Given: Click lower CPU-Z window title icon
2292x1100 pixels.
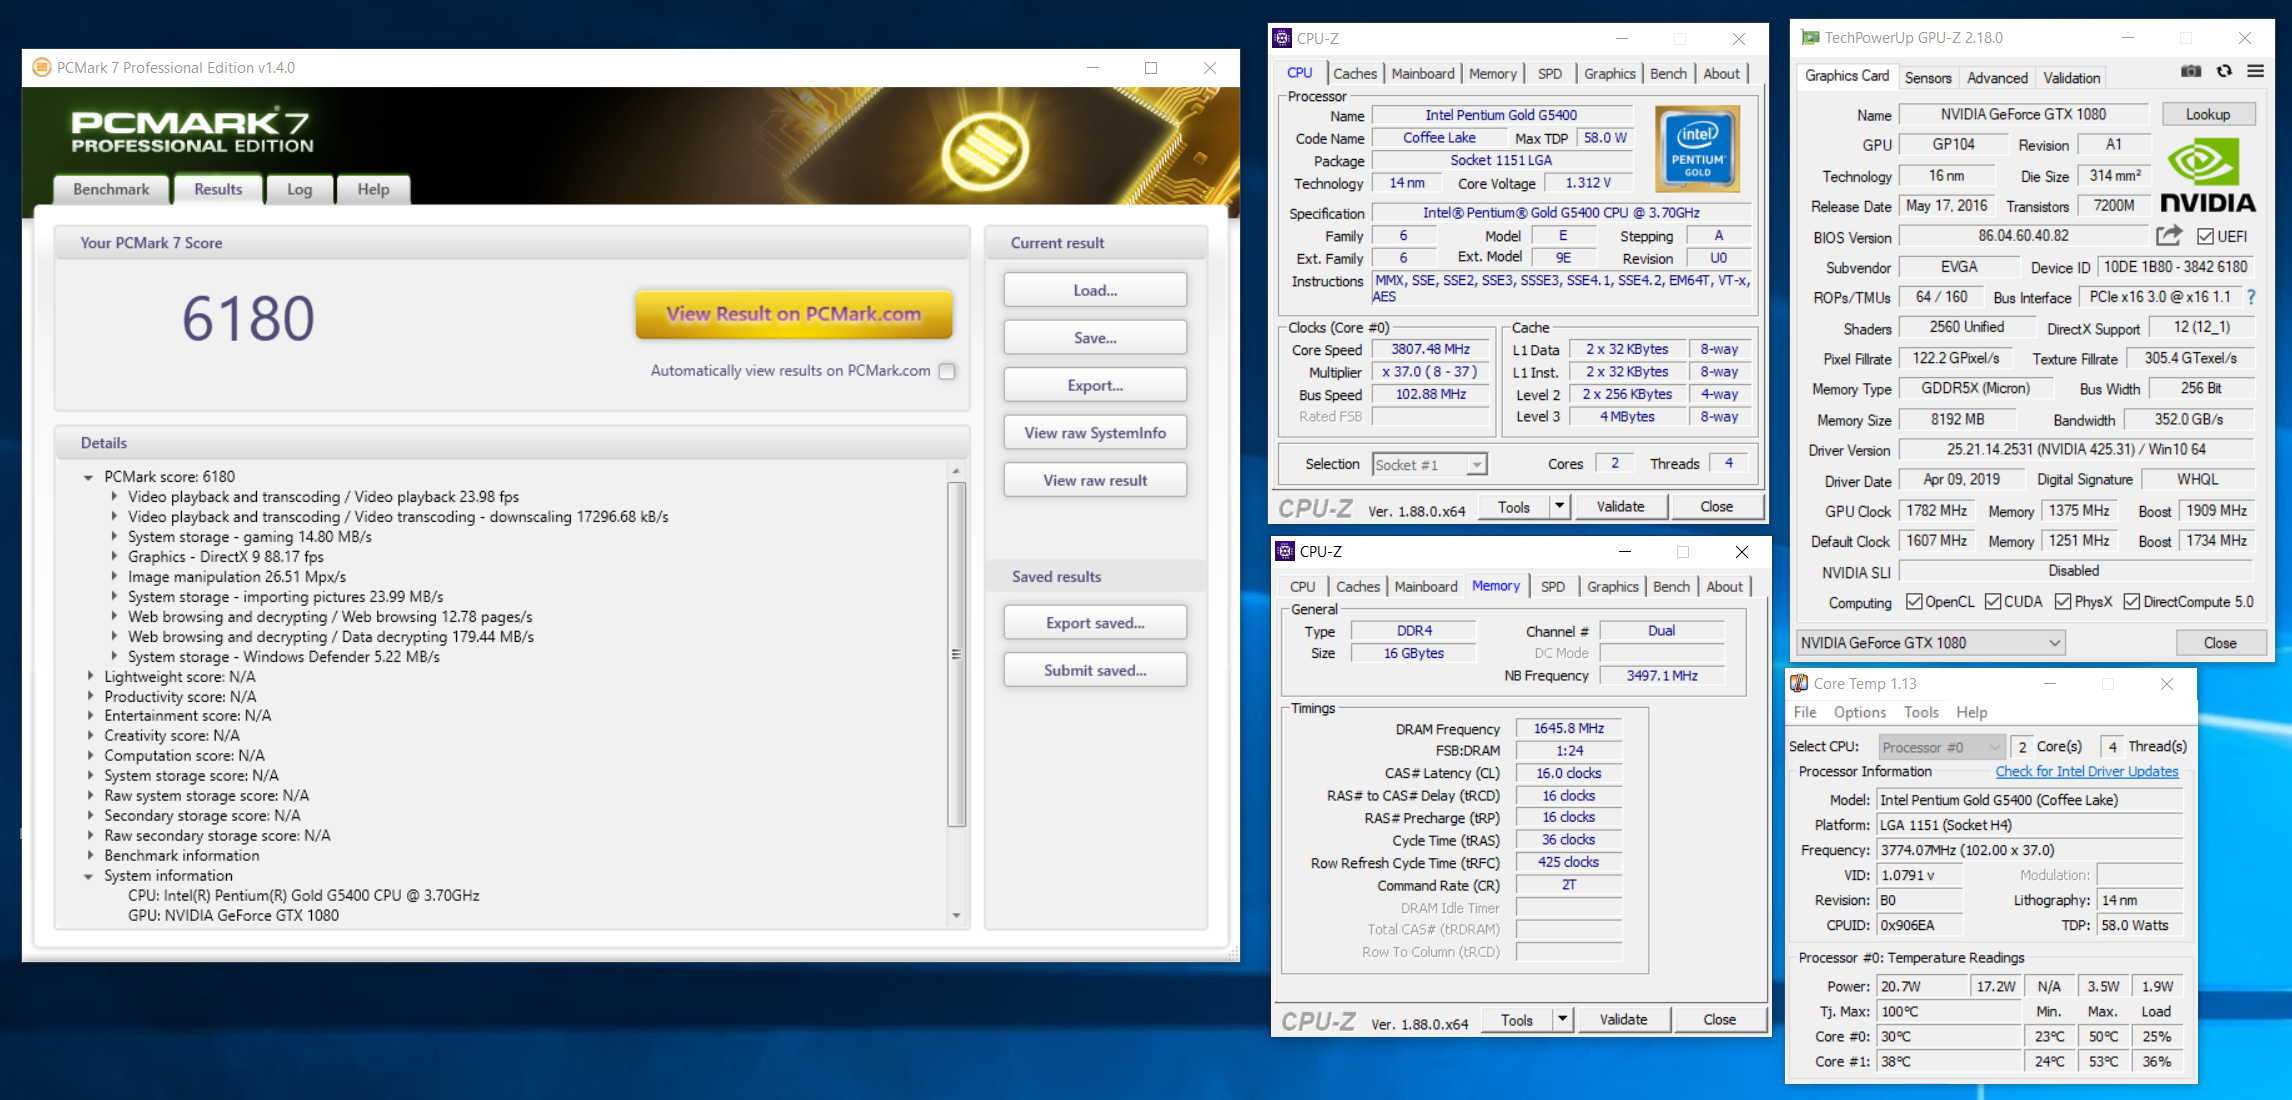Looking at the screenshot, I should pos(1285,551).
